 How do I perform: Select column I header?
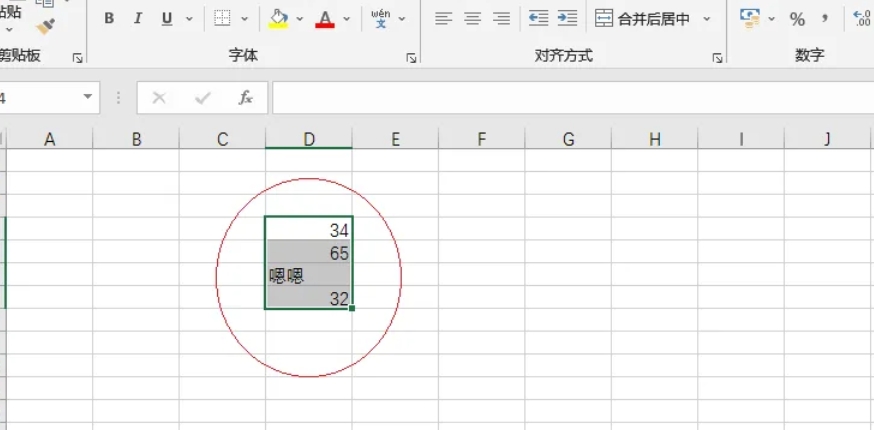741,139
